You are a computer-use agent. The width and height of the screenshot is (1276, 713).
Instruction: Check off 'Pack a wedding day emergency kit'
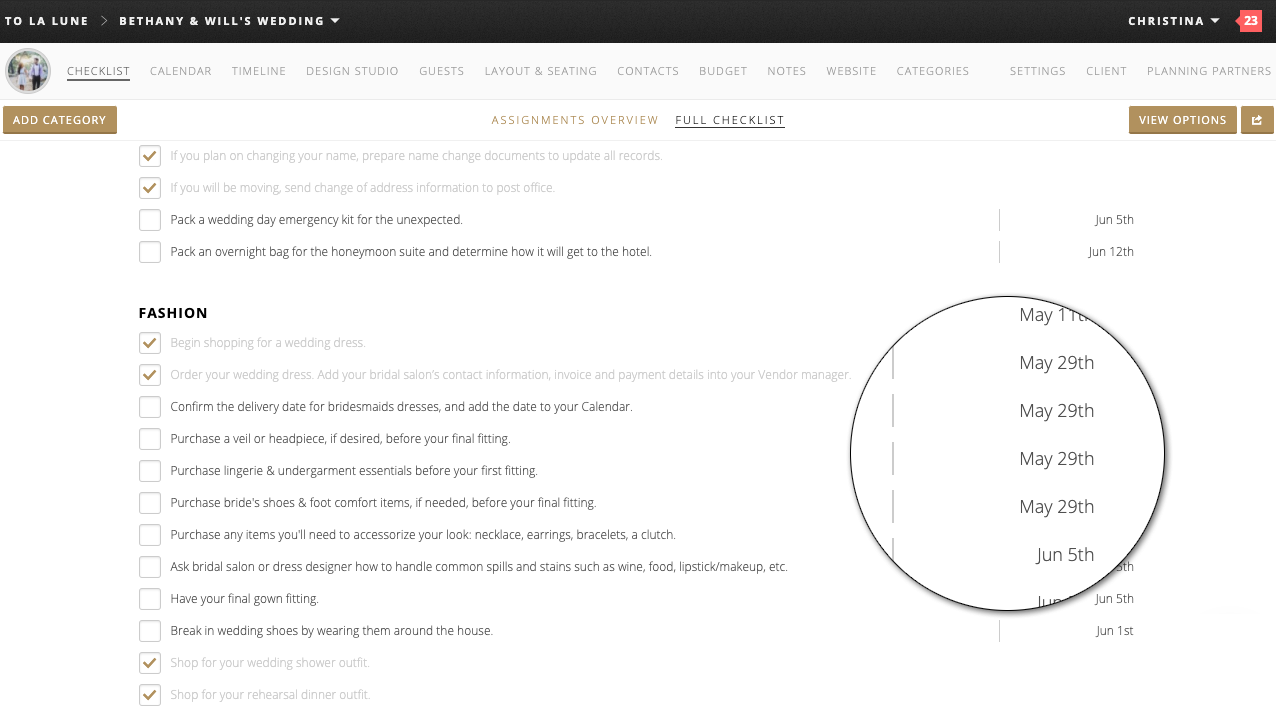tap(150, 220)
